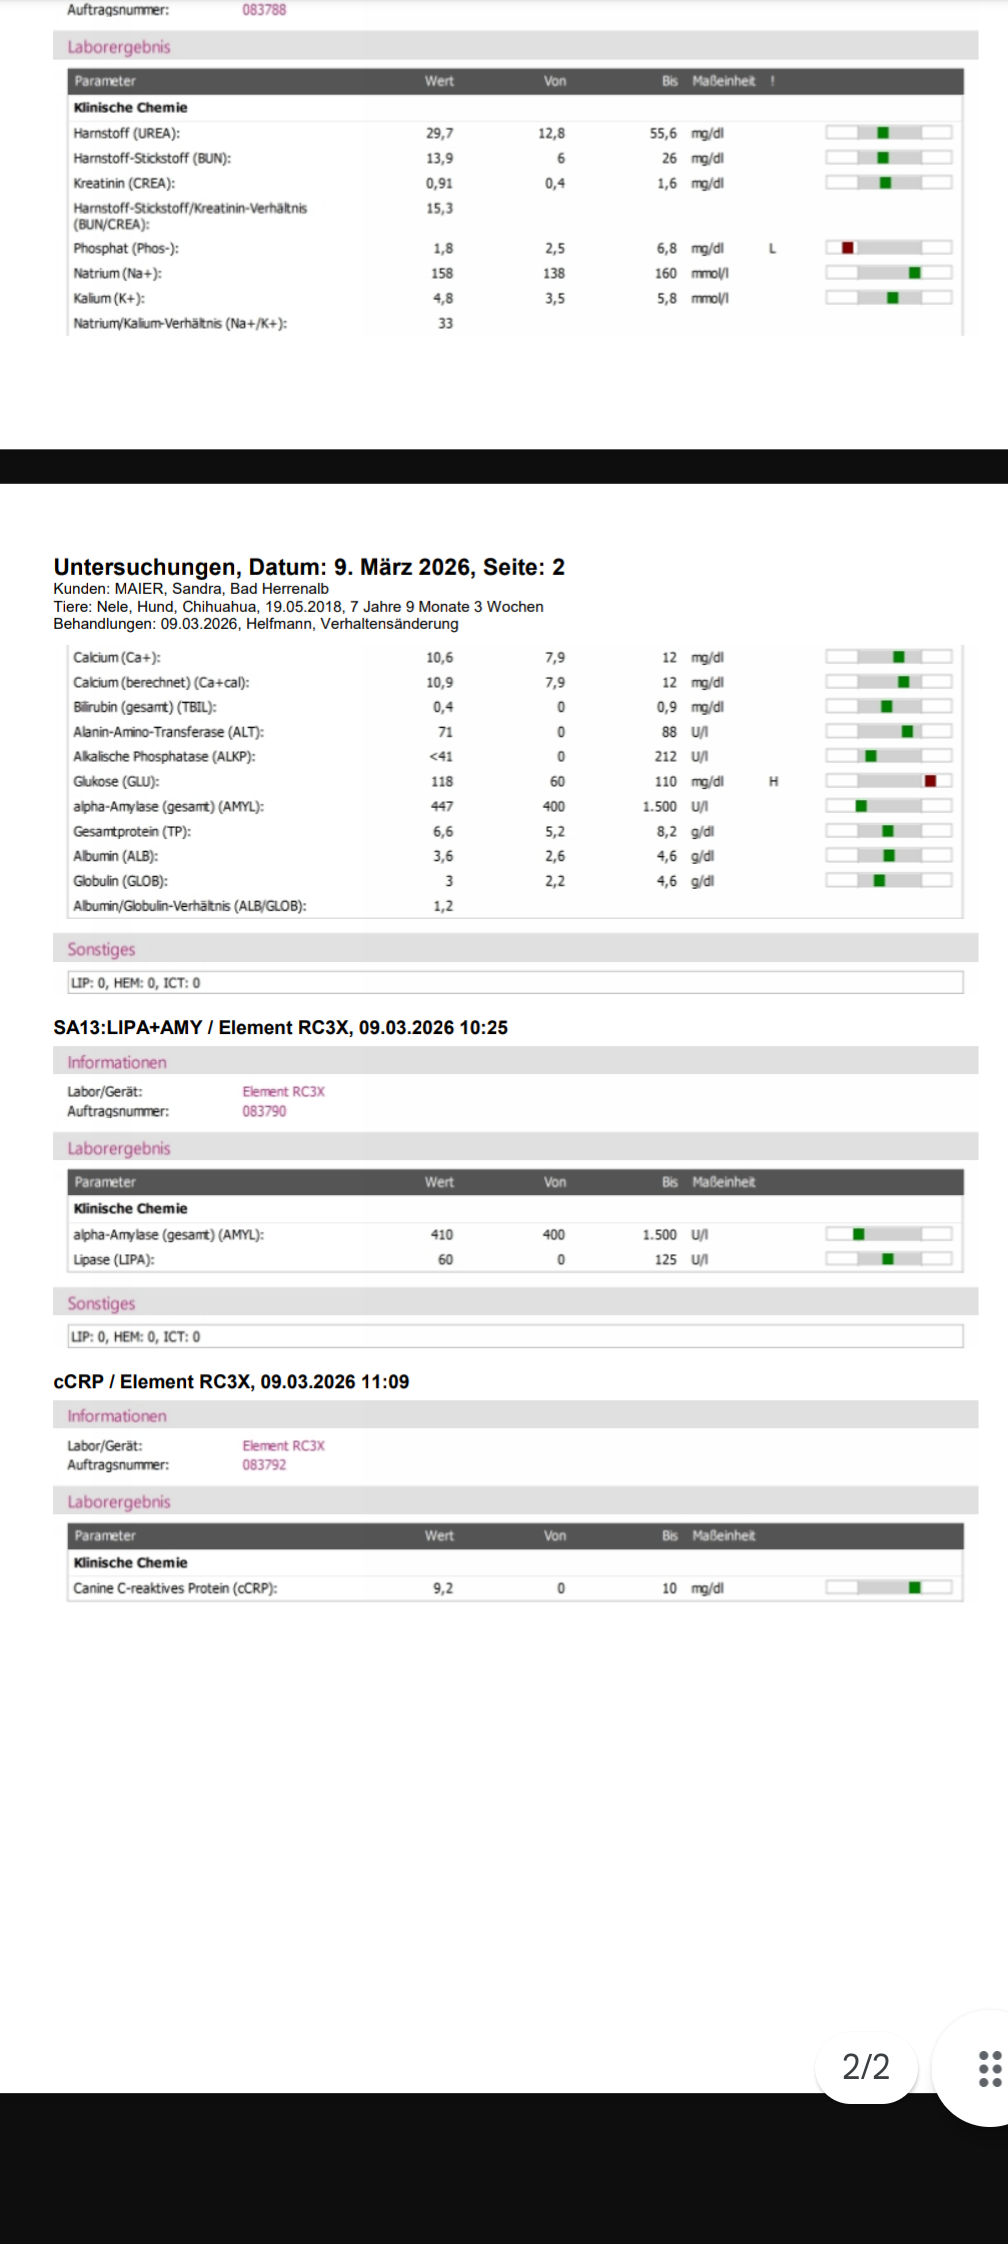Click the cCRP range indicator bar

coord(889,1588)
